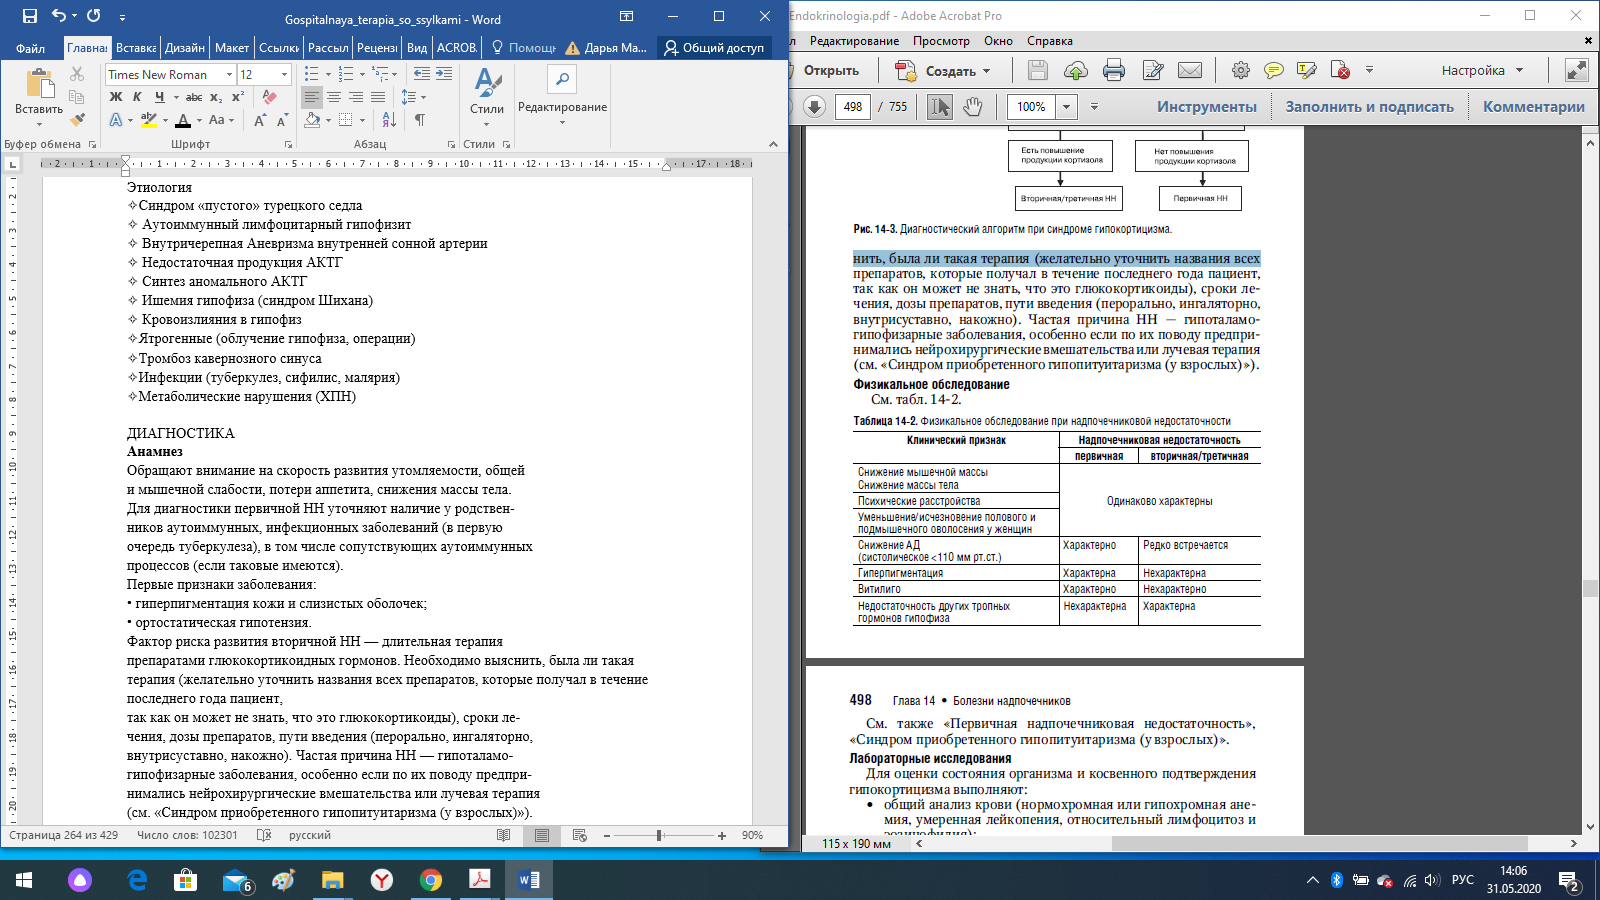The height and width of the screenshot is (900, 1600).
Task: Click the Copy icon in Word clipboard group
Action: tap(77, 97)
